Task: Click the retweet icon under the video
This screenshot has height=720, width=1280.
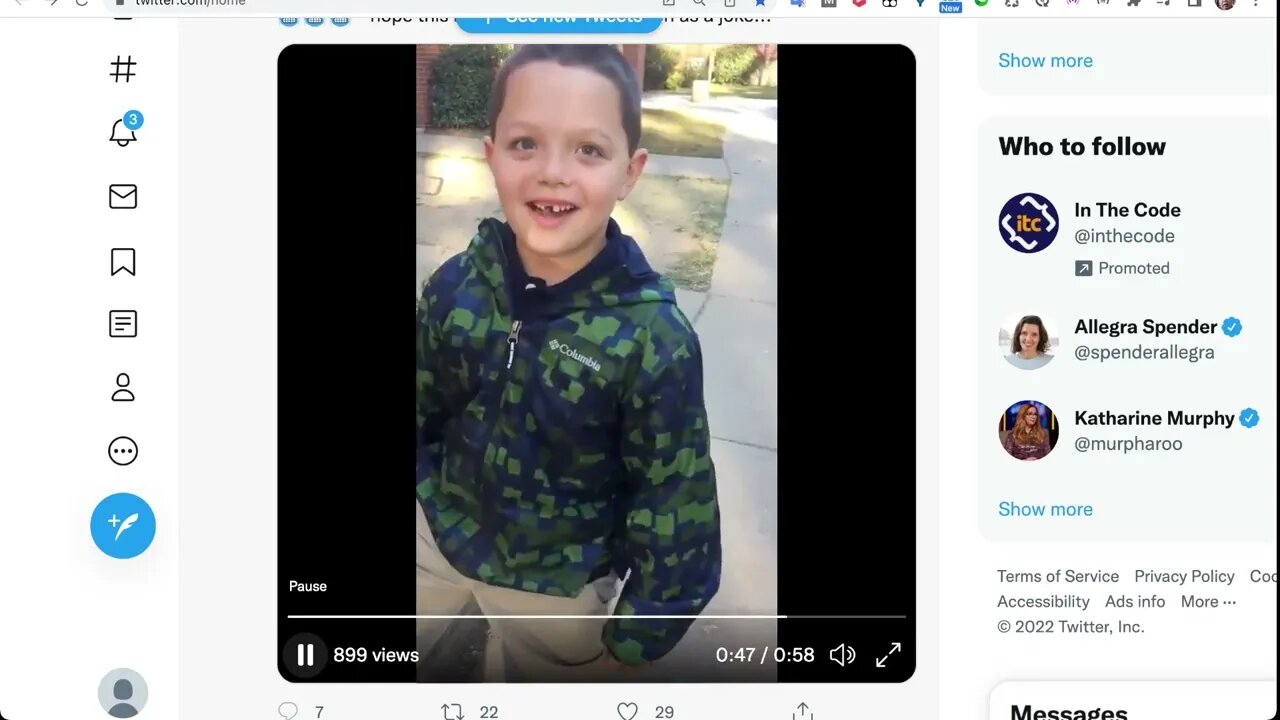Action: [x=453, y=711]
